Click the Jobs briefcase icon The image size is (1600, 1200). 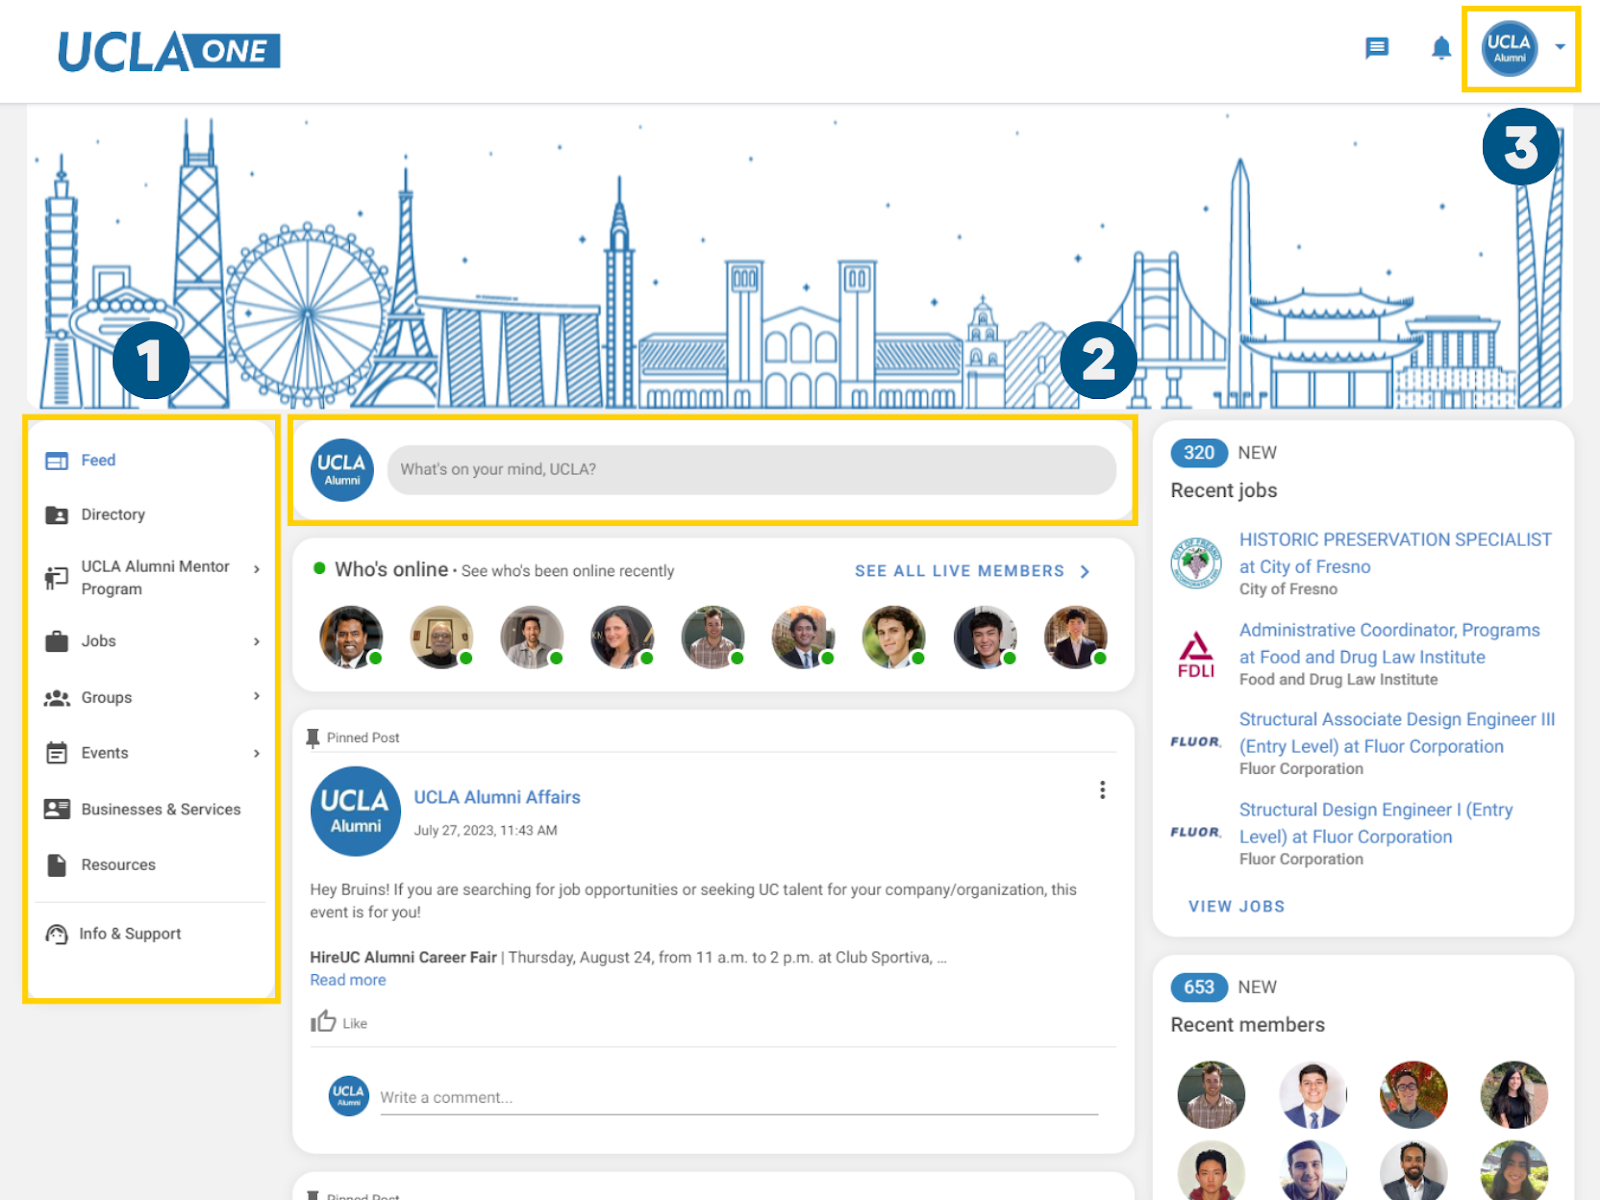[x=57, y=642]
